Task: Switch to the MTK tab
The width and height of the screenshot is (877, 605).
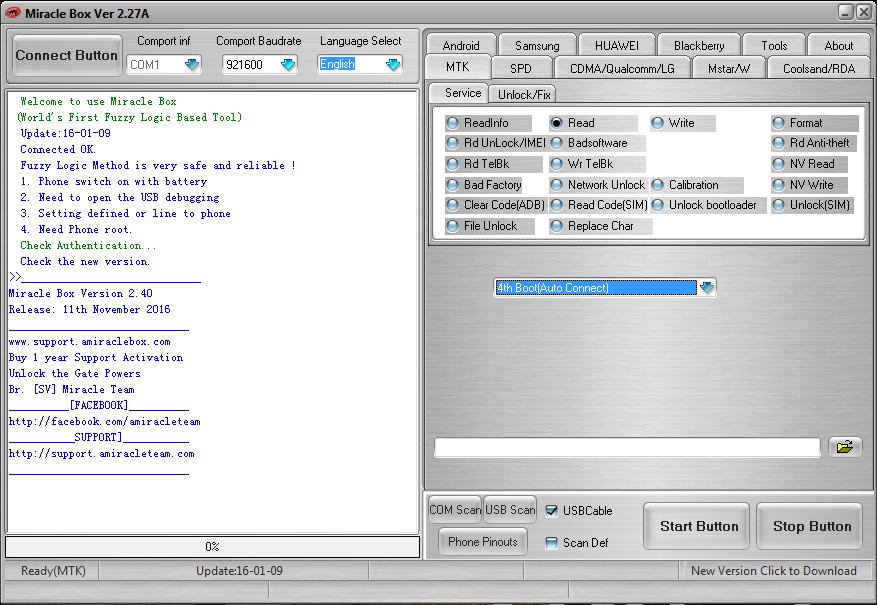Action: 458,67
